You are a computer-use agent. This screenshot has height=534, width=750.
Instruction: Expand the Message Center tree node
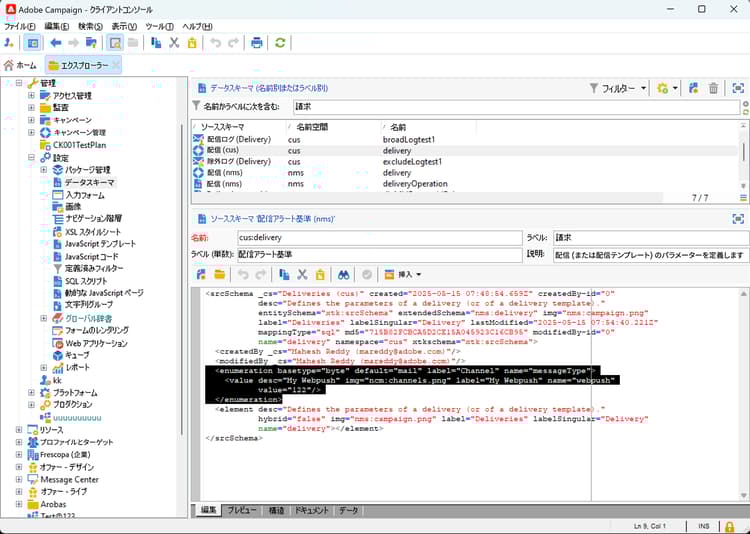[x=19, y=479]
